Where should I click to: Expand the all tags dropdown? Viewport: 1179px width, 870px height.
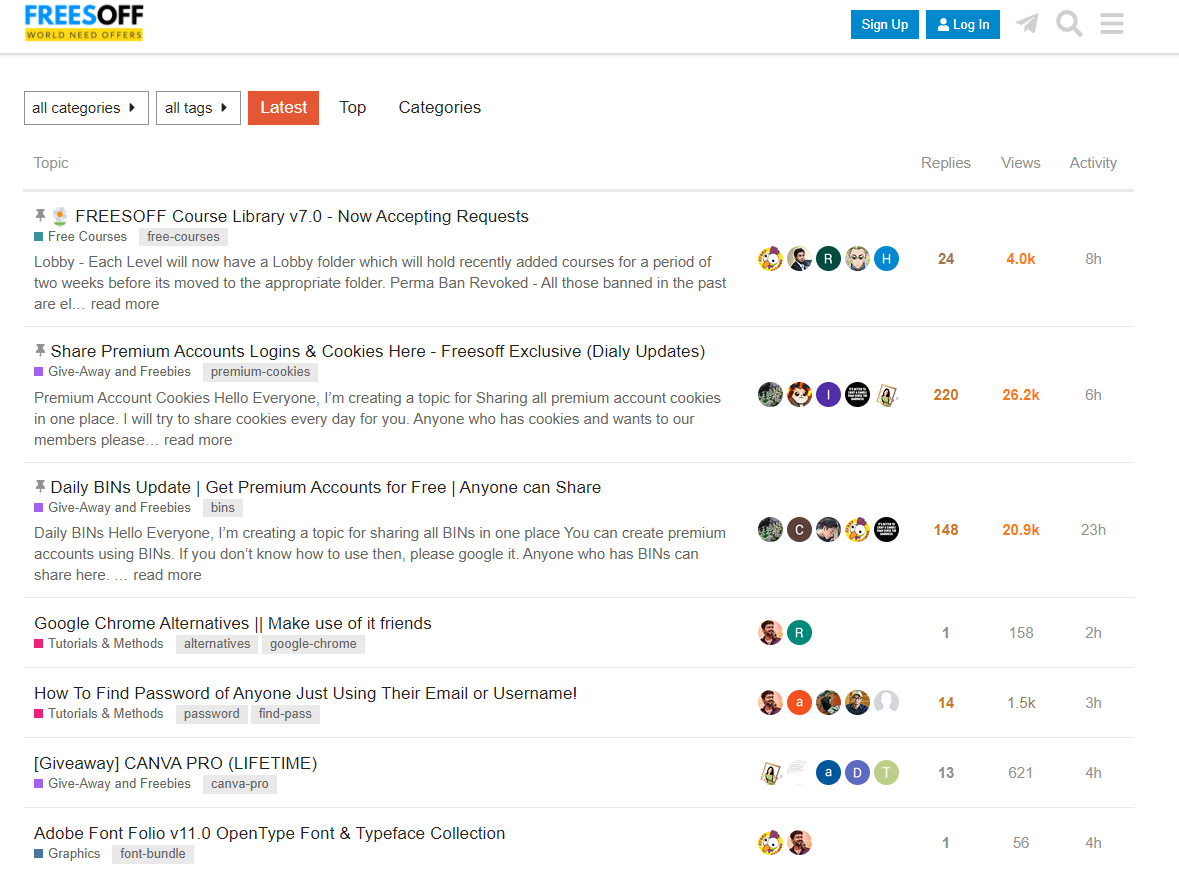click(x=198, y=108)
